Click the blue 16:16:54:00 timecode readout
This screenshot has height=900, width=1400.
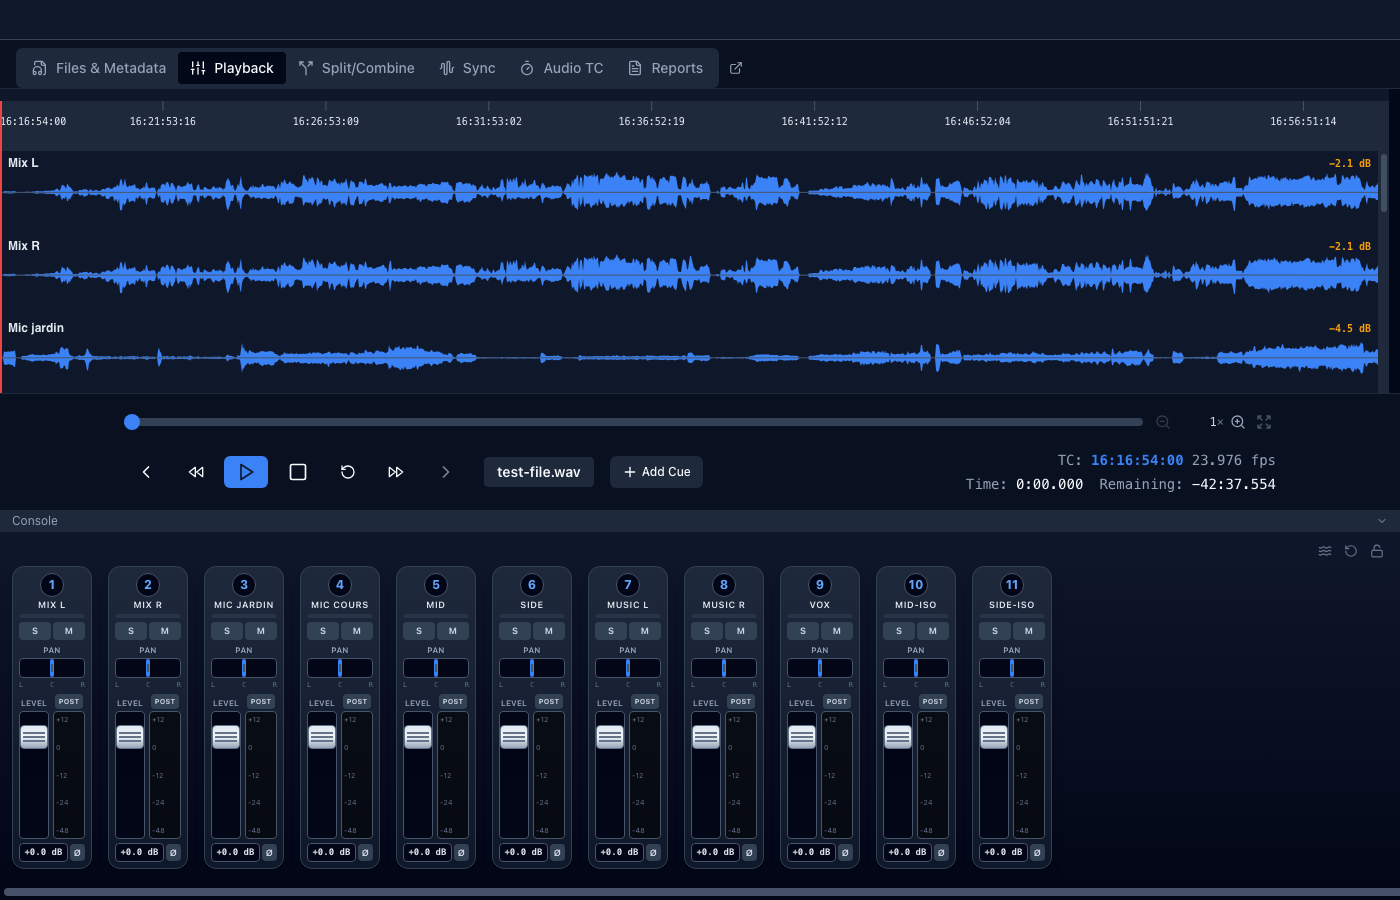tap(1137, 460)
